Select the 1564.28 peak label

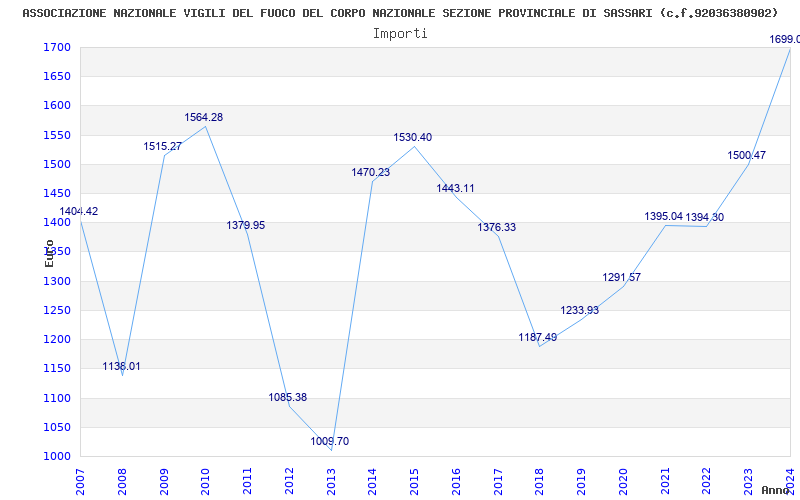204,117
